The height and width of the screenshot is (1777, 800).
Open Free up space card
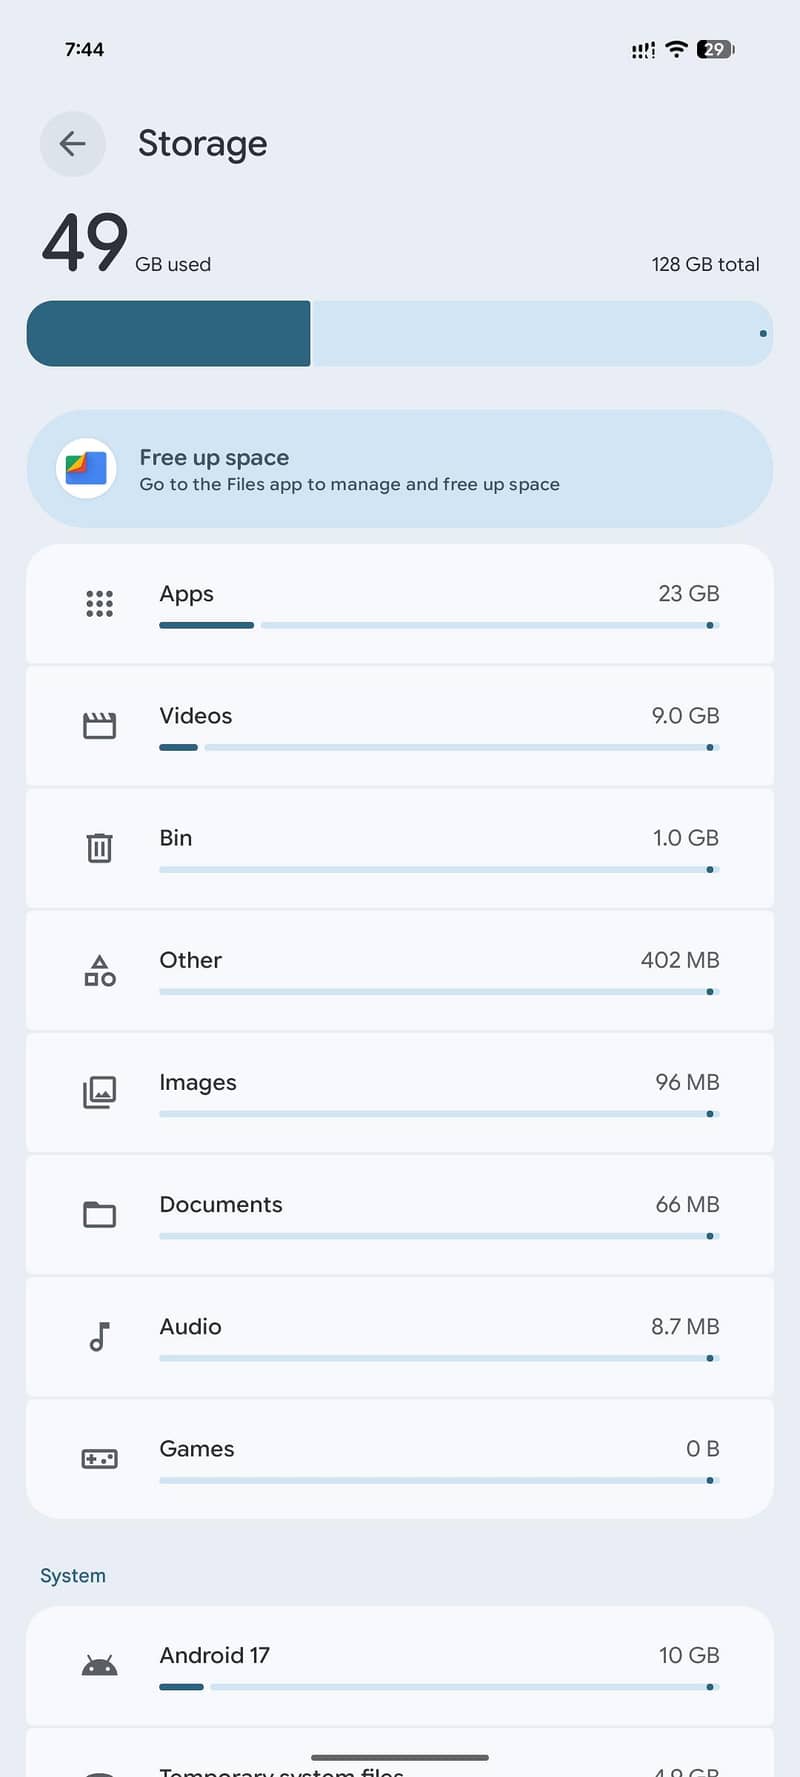click(x=400, y=468)
